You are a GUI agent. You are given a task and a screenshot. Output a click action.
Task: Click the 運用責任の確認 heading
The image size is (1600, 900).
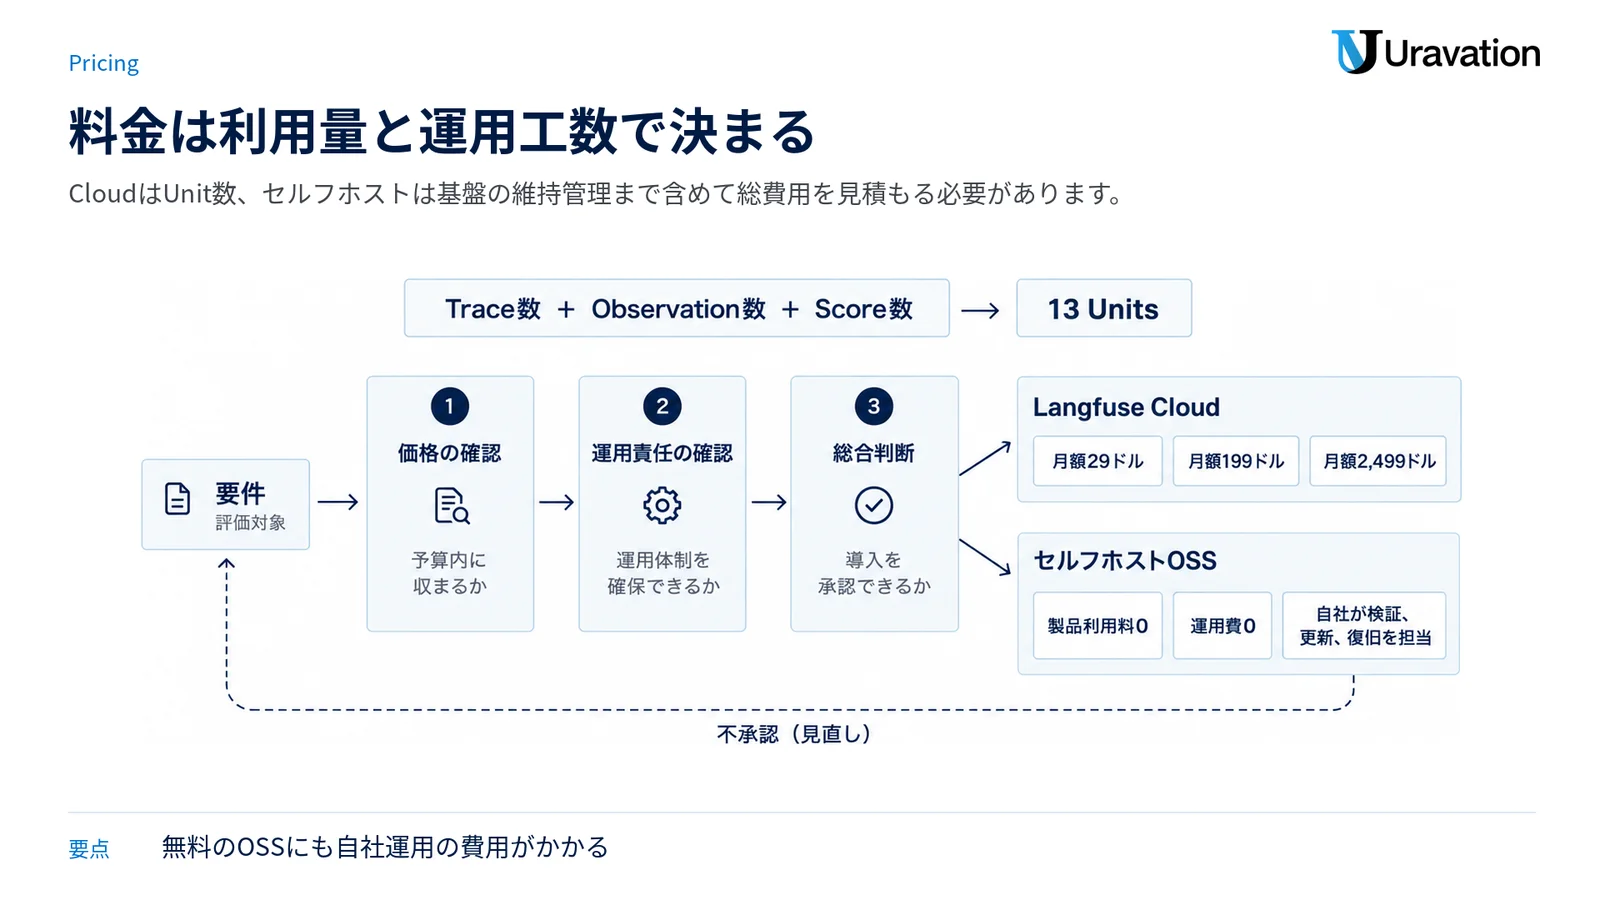point(662,453)
